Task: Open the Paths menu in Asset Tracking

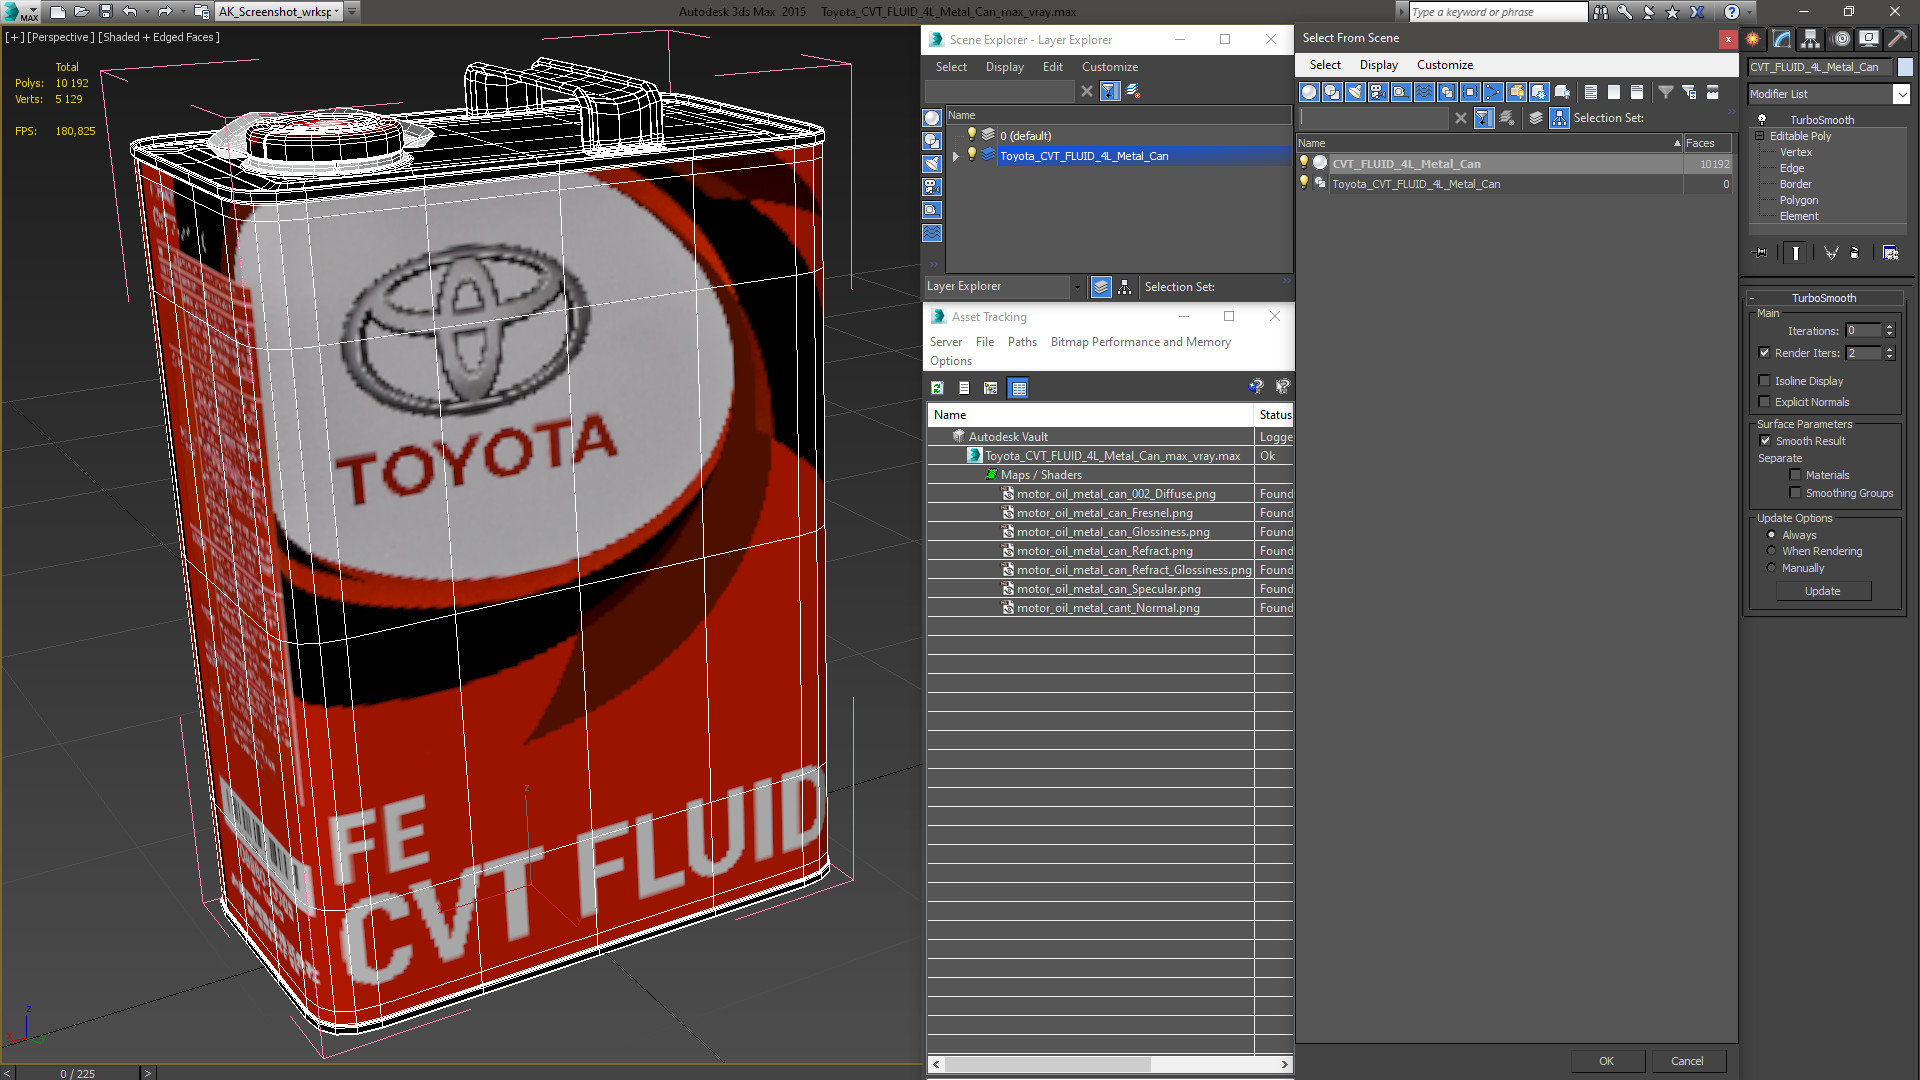Action: click(x=1022, y=342)
